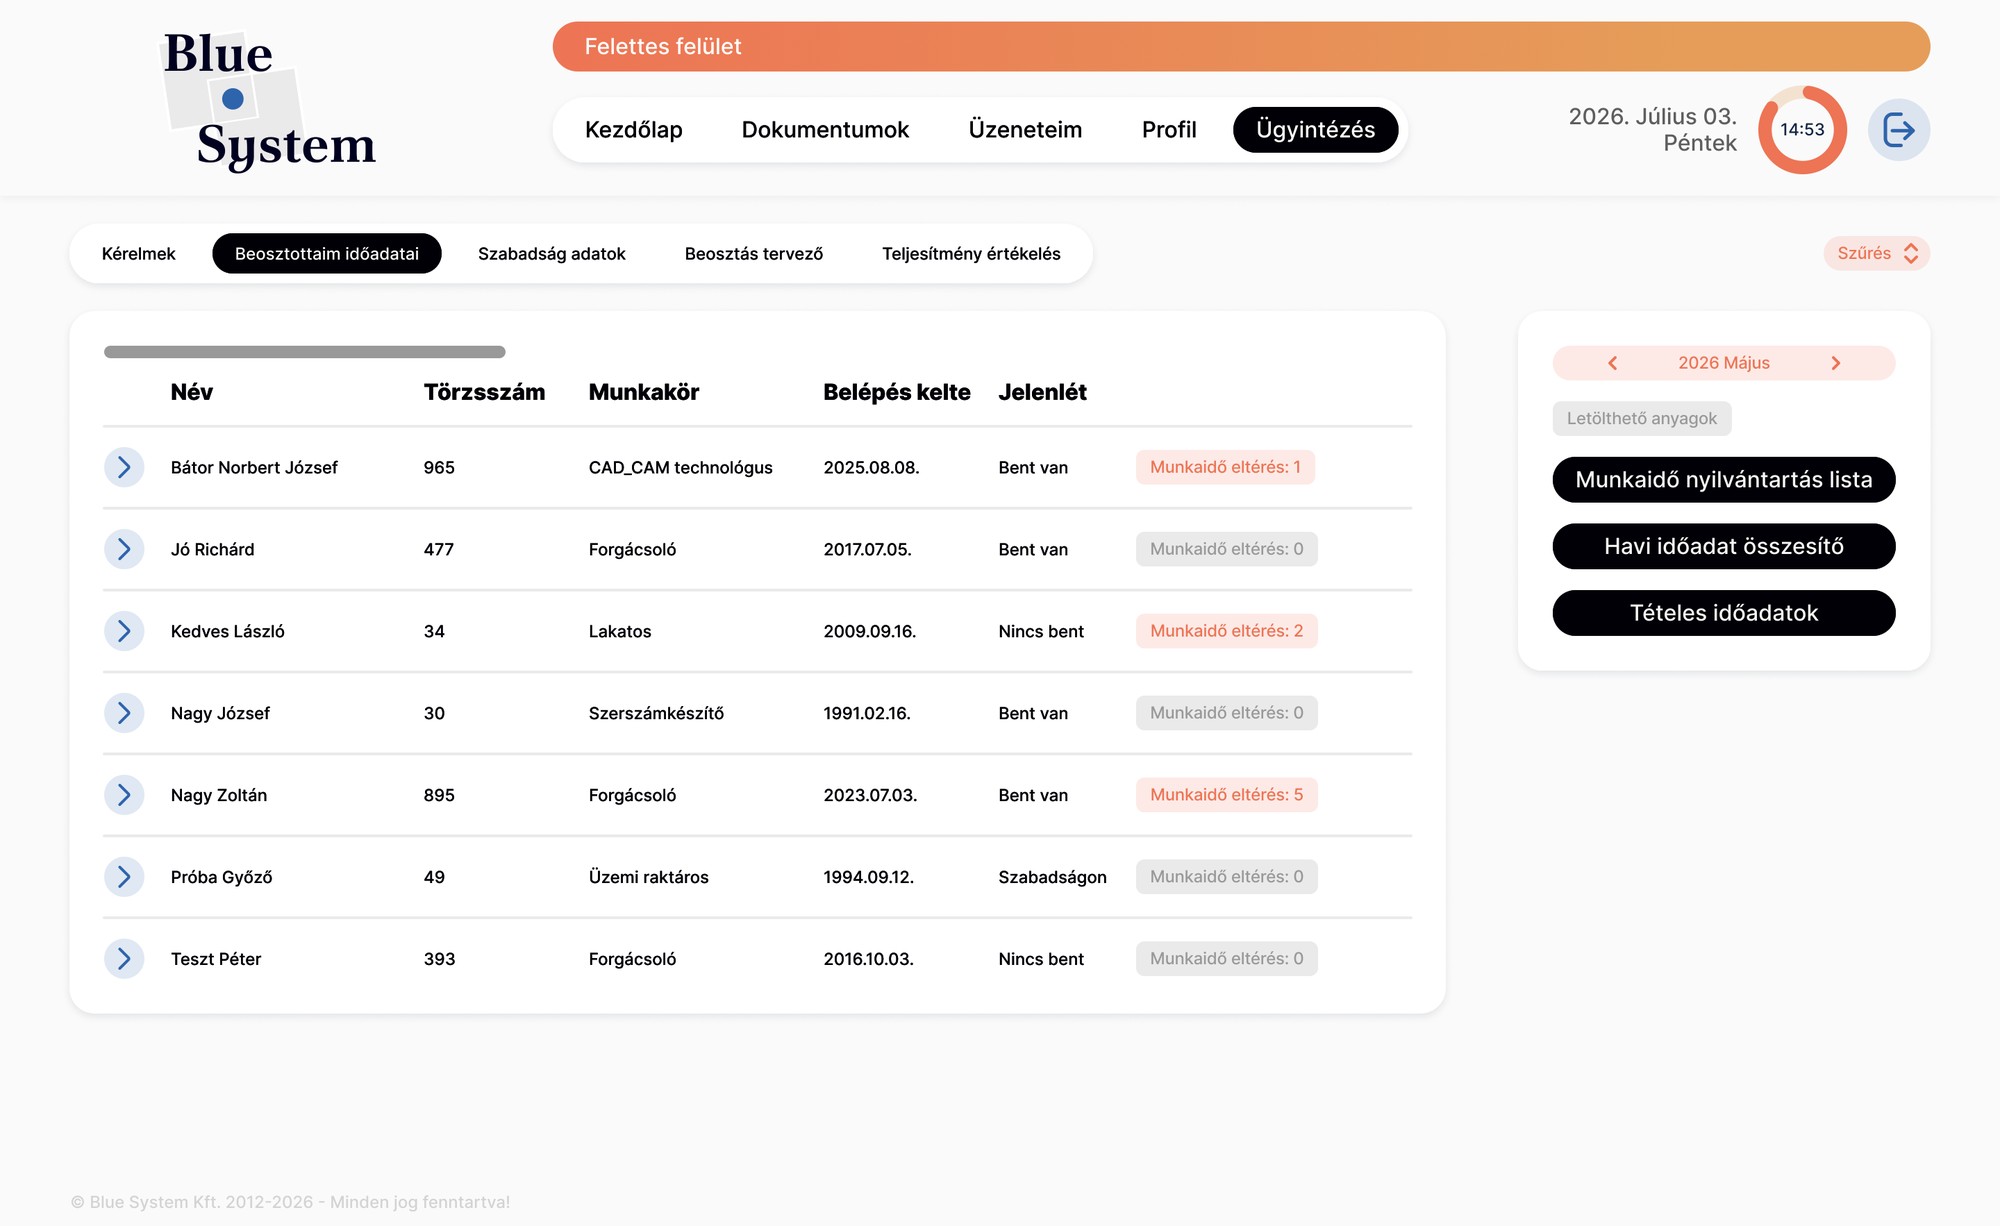The image size is (2000, 1226).
Task: Click Próba Győző's Munkaidő eltérés: 0 badge
Action: [1226, 877]
